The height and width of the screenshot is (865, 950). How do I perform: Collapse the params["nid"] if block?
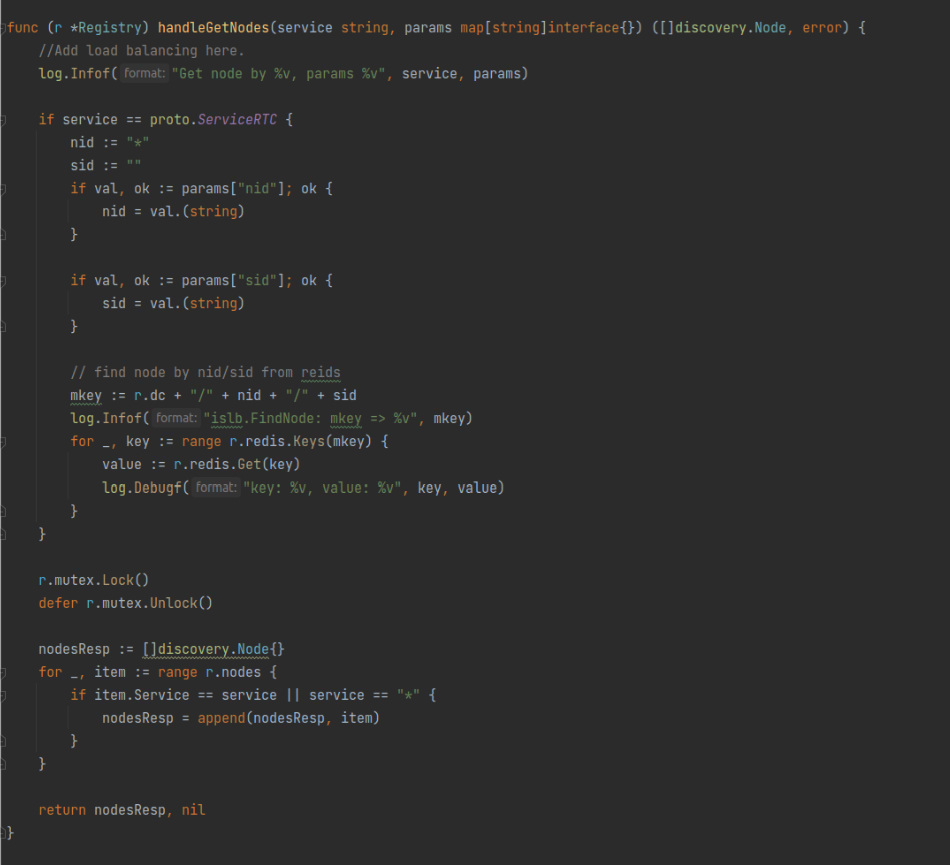tap(3, 189)
